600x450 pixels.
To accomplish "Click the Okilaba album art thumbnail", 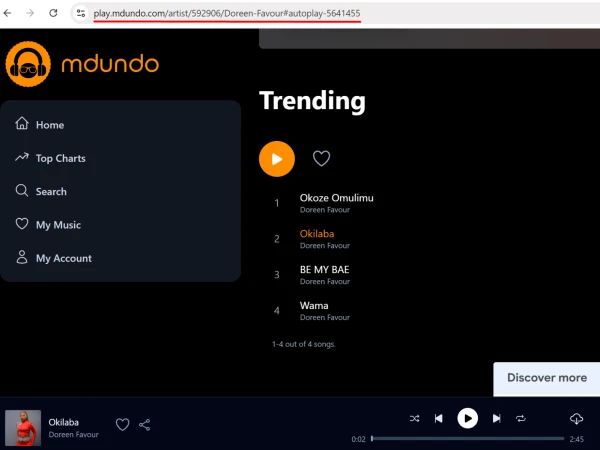I will click(23, 428).
